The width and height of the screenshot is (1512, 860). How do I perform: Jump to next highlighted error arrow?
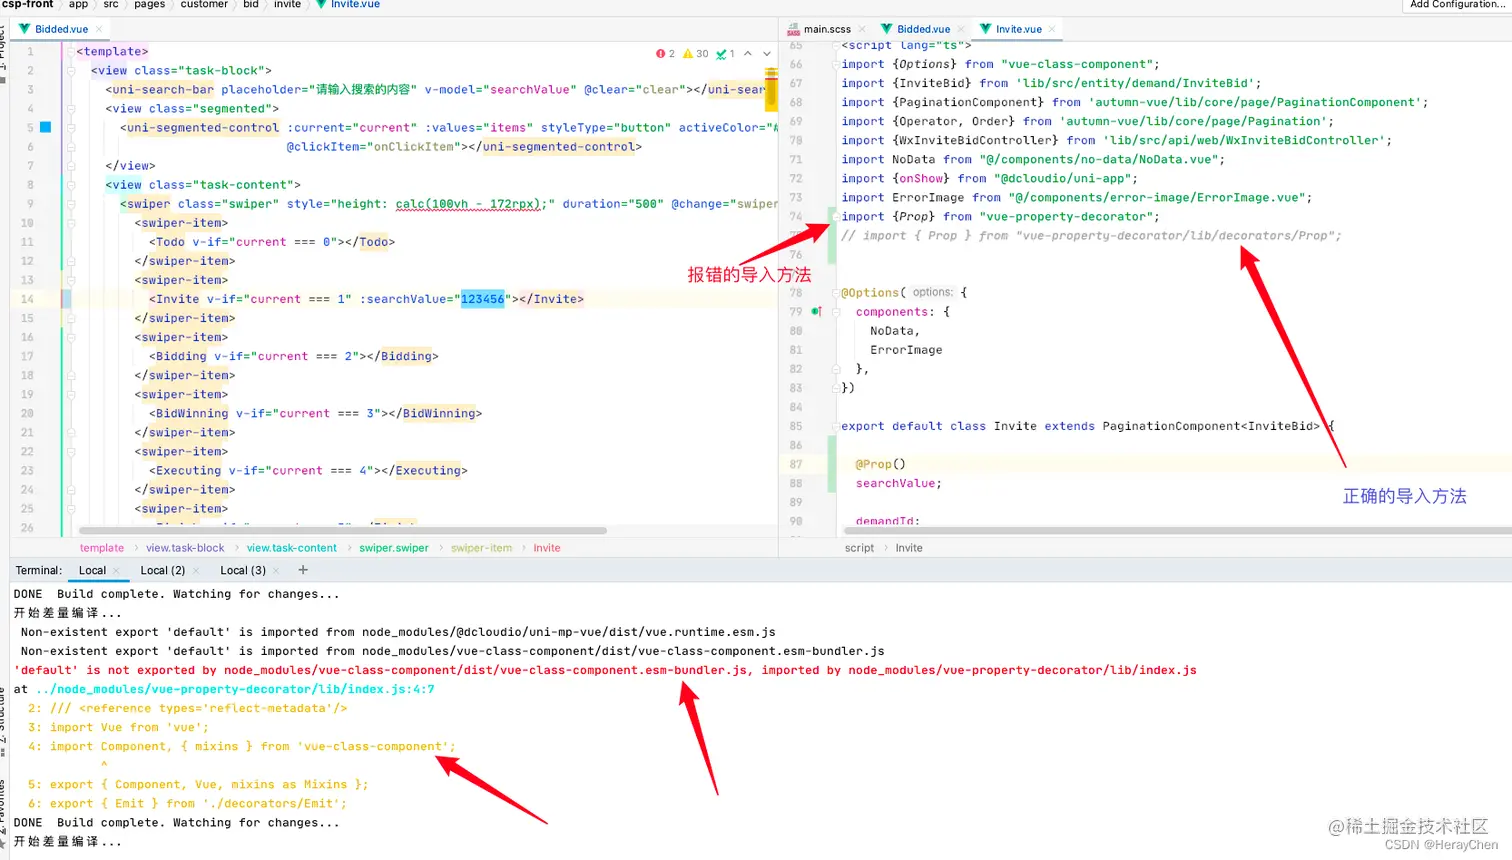coord(767,54)
